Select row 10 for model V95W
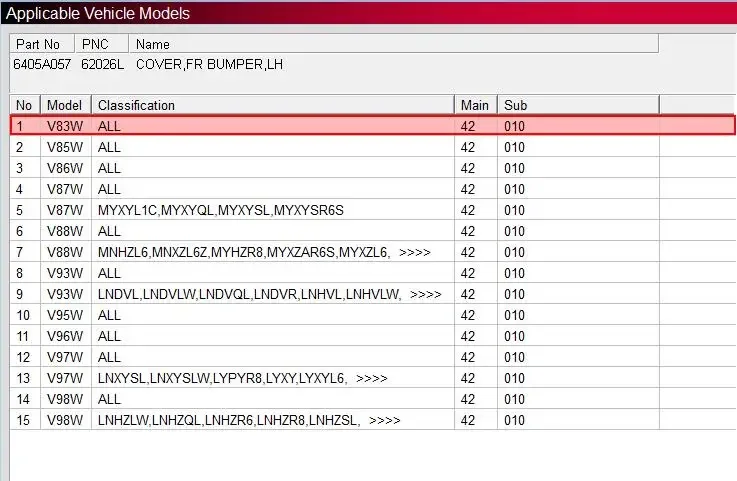 click(373, 315)
